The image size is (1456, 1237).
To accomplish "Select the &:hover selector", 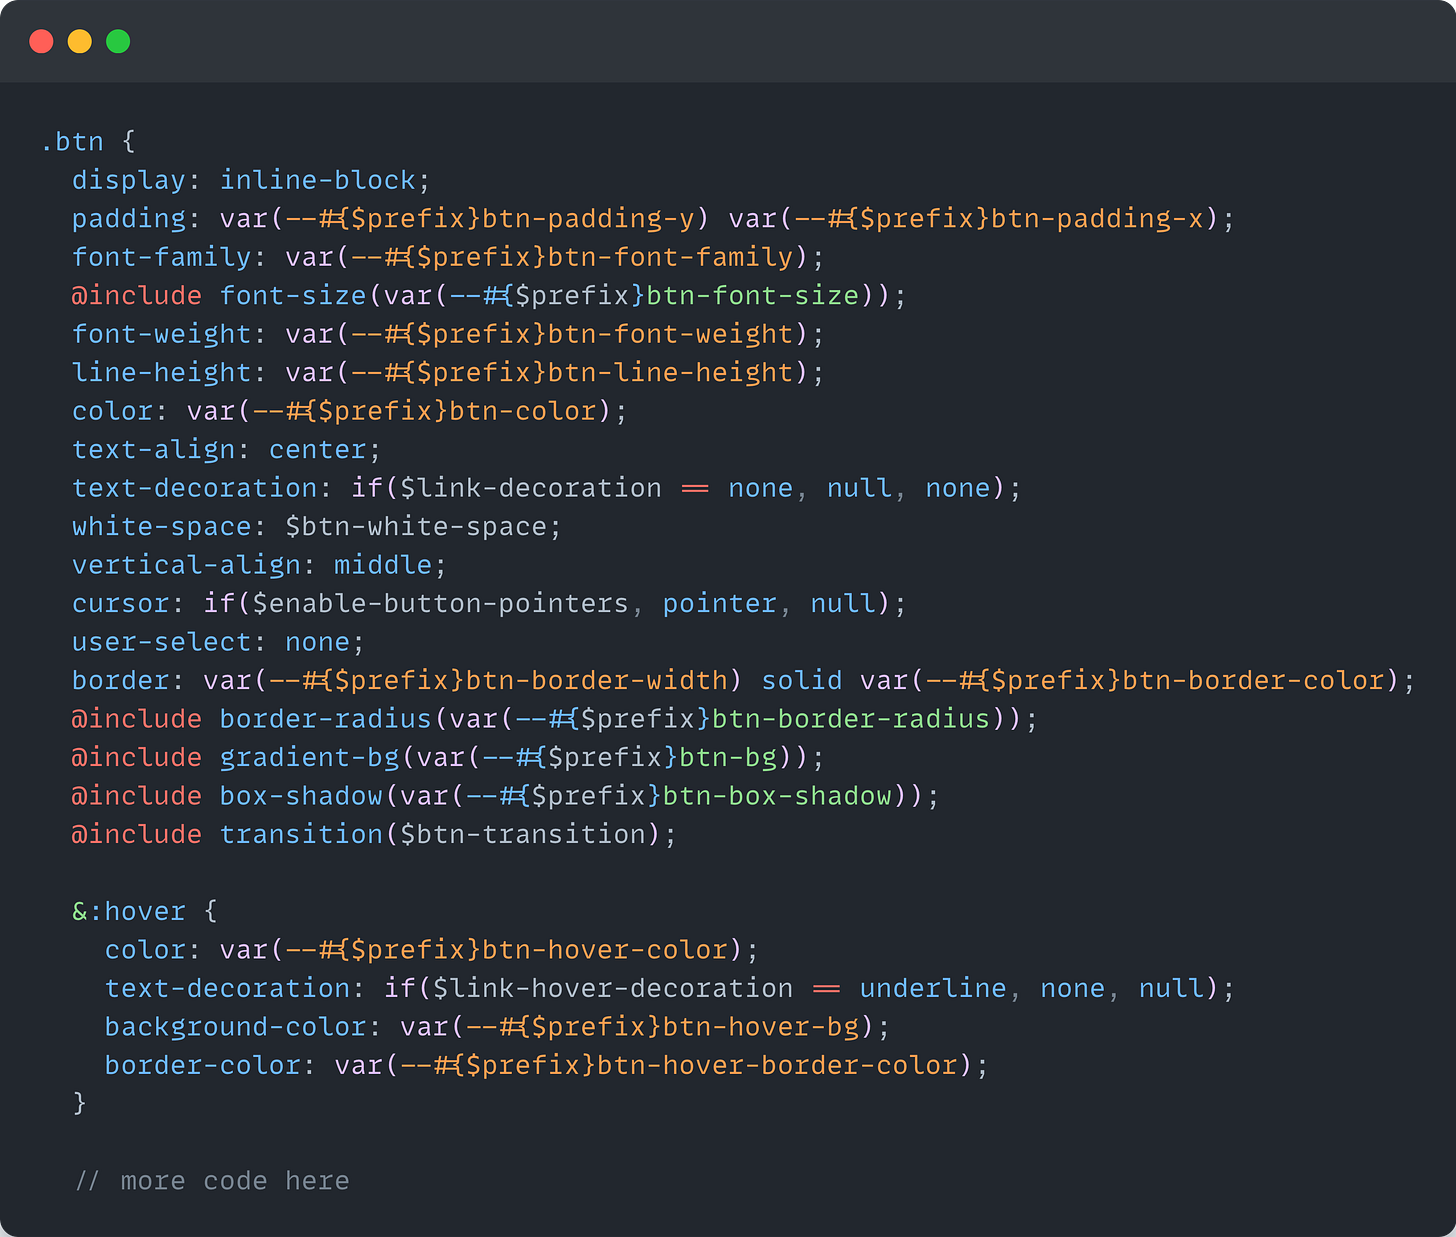I will click(x=128, y=910).
